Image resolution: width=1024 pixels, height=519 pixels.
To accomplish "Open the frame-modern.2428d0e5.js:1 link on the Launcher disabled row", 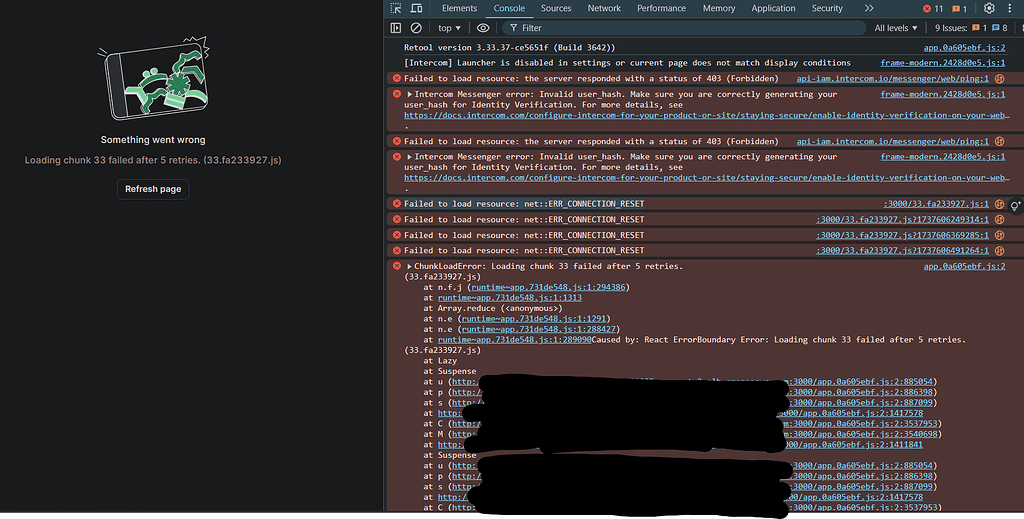I will 942,63.
